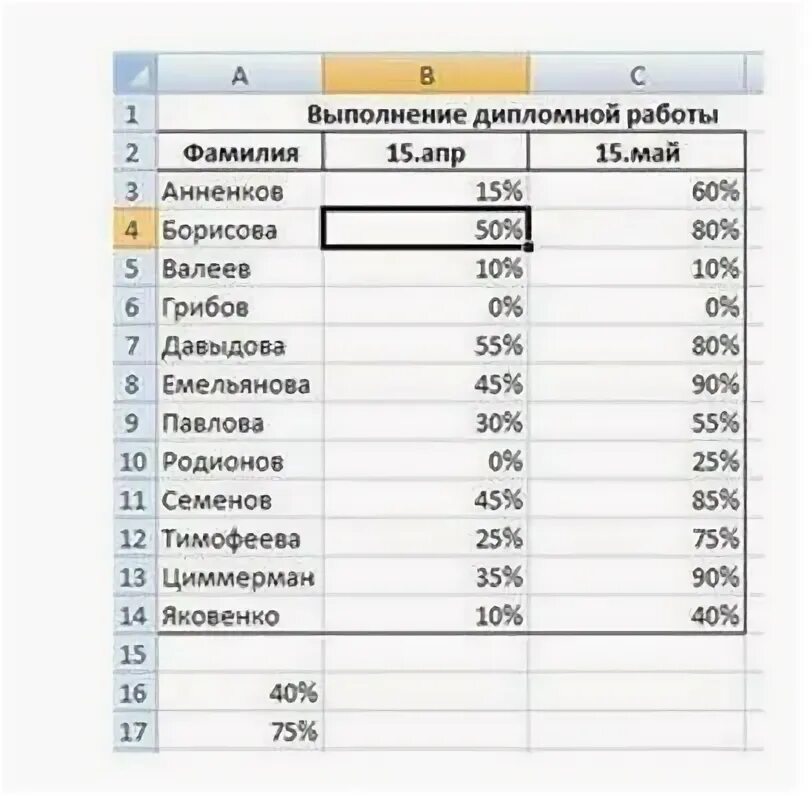Select column C header
Viewport: 812px width, 796px height.
point(637,76)
